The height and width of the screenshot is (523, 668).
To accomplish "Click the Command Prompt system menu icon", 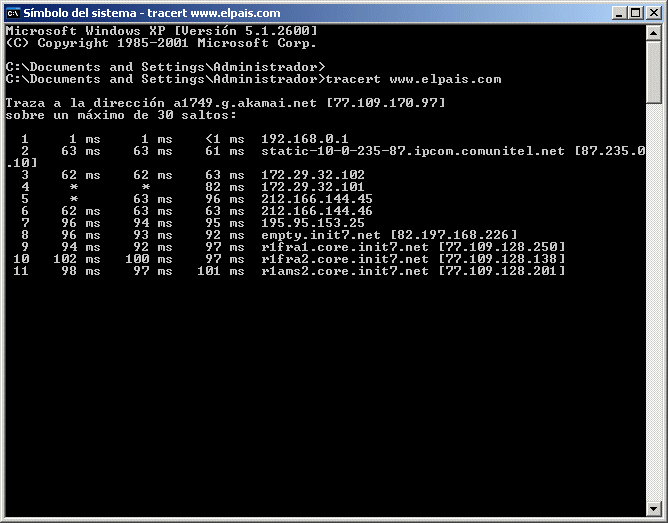I will tap(13, 12).
